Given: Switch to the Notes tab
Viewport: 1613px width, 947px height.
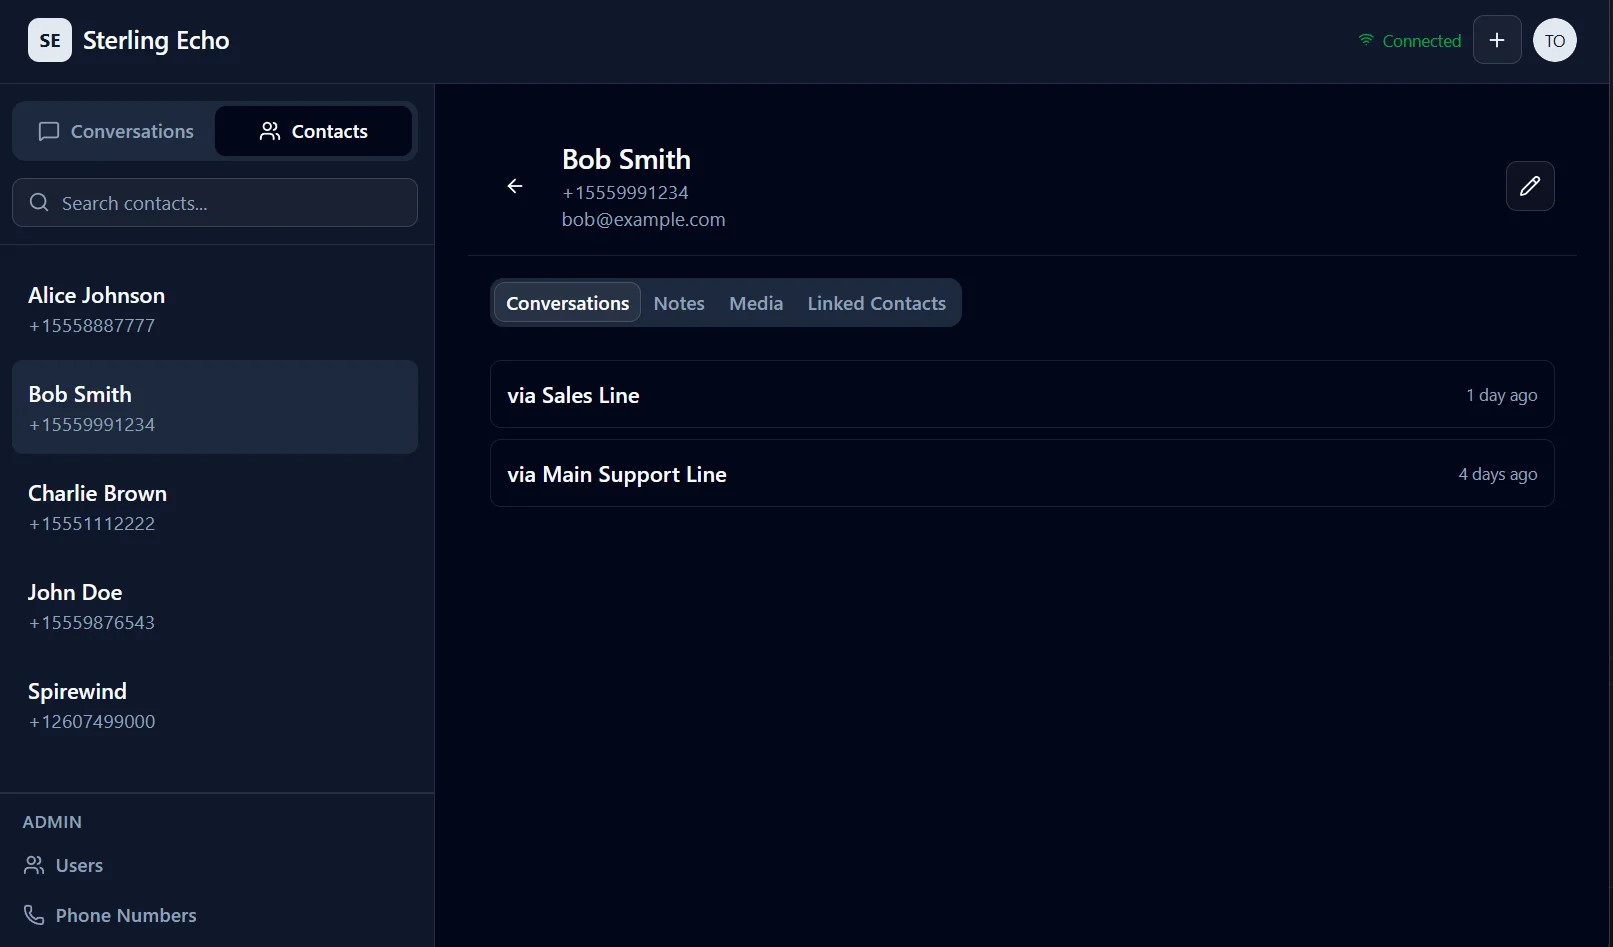Looking at the screenshot, I should 678,302.
